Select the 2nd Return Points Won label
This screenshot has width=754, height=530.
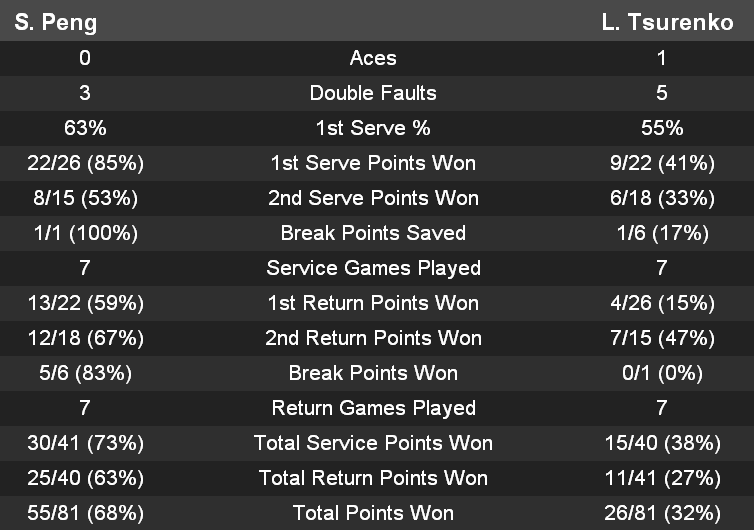(373, 338)
